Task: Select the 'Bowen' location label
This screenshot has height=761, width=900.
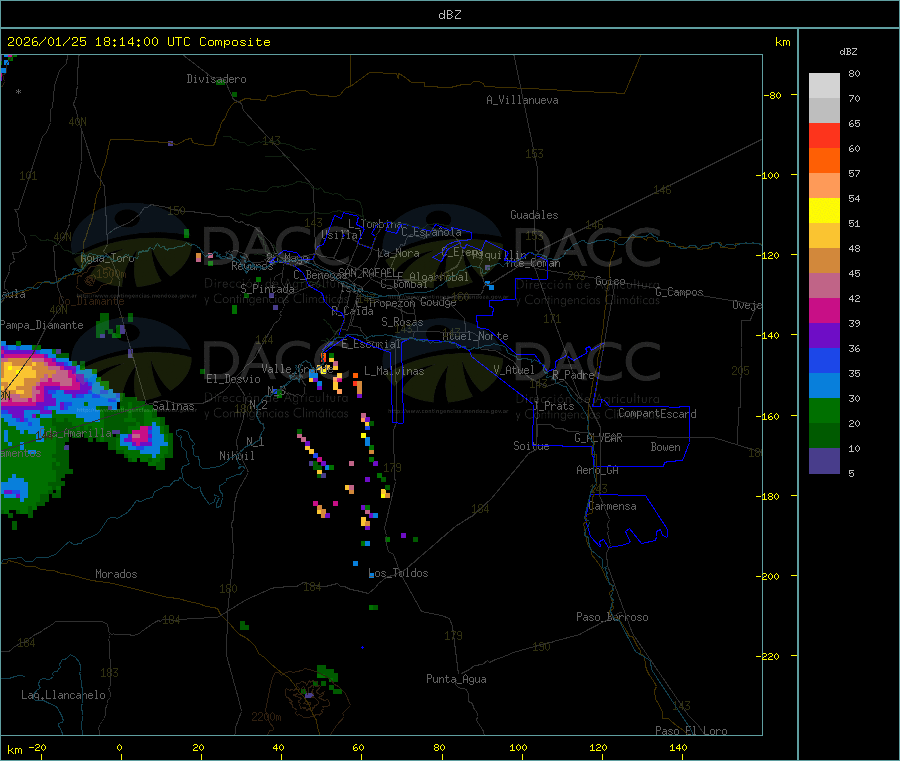Action: 665,447
